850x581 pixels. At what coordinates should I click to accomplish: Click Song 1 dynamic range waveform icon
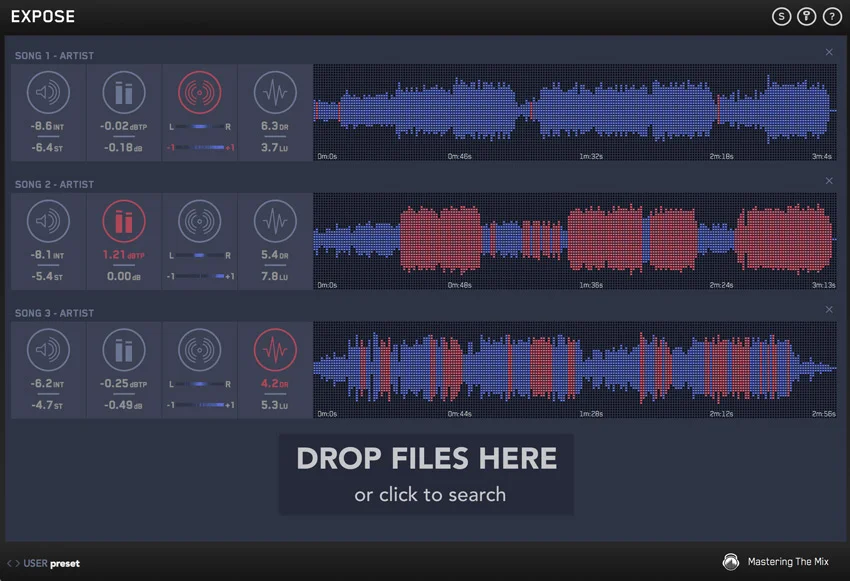point(275,93)
